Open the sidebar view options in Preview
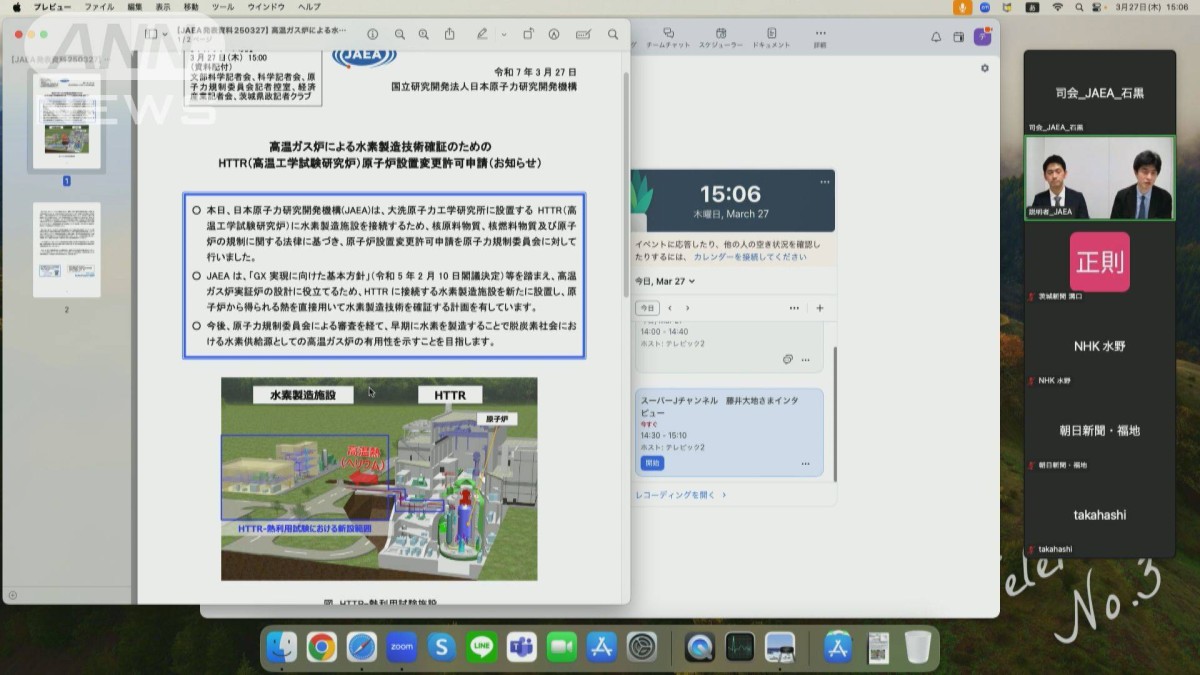 tap(155, 34)
